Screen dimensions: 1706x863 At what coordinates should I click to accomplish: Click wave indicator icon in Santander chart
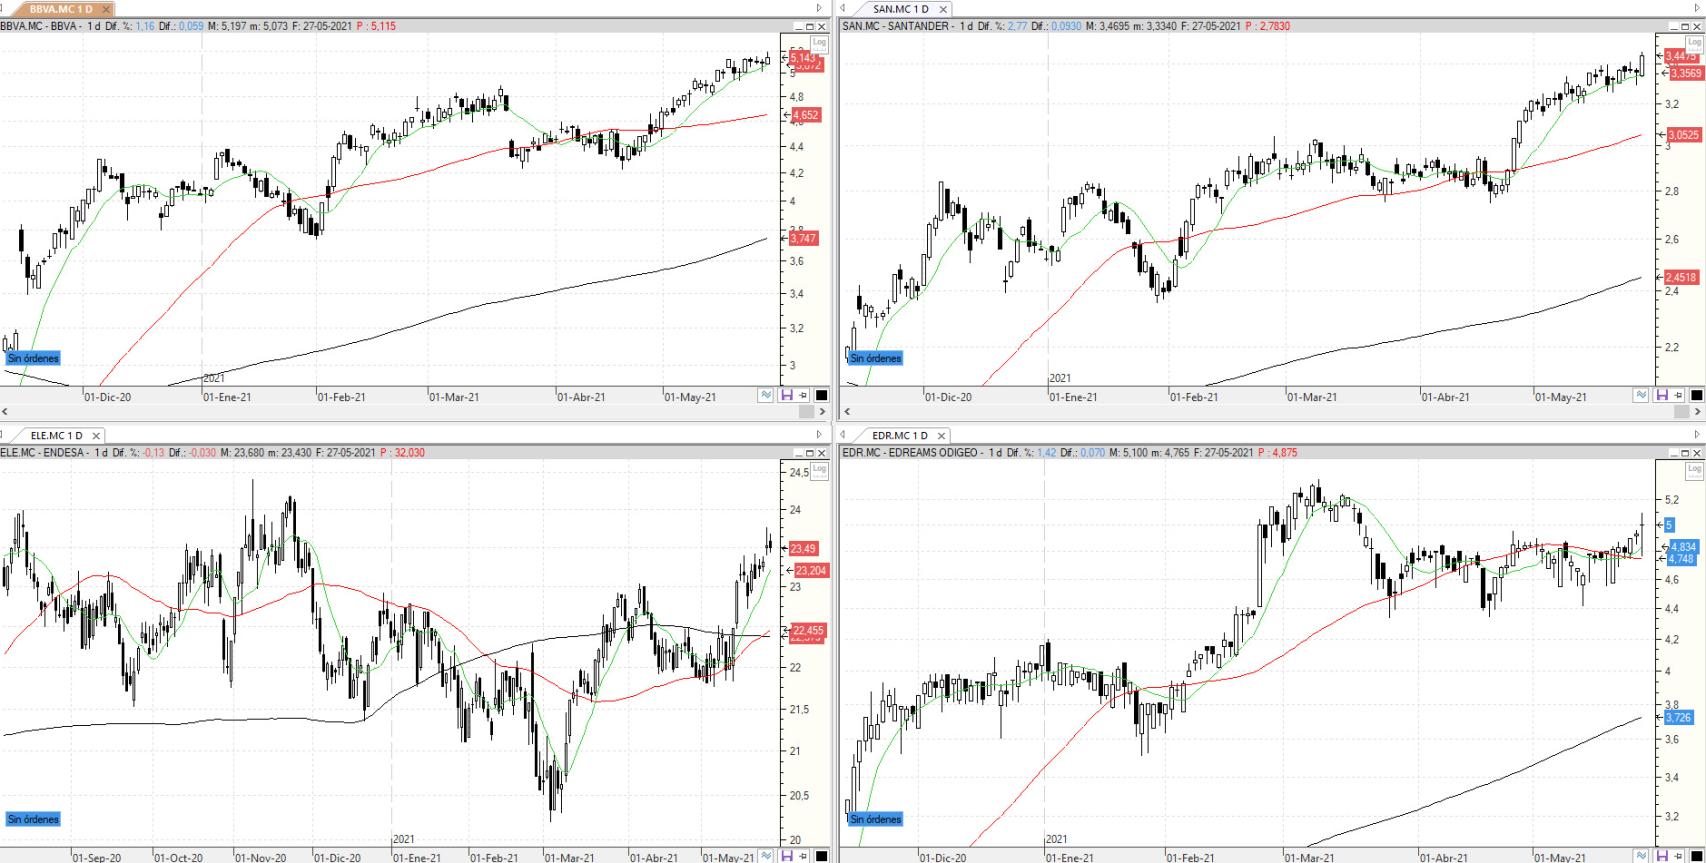click(1641, 396)
